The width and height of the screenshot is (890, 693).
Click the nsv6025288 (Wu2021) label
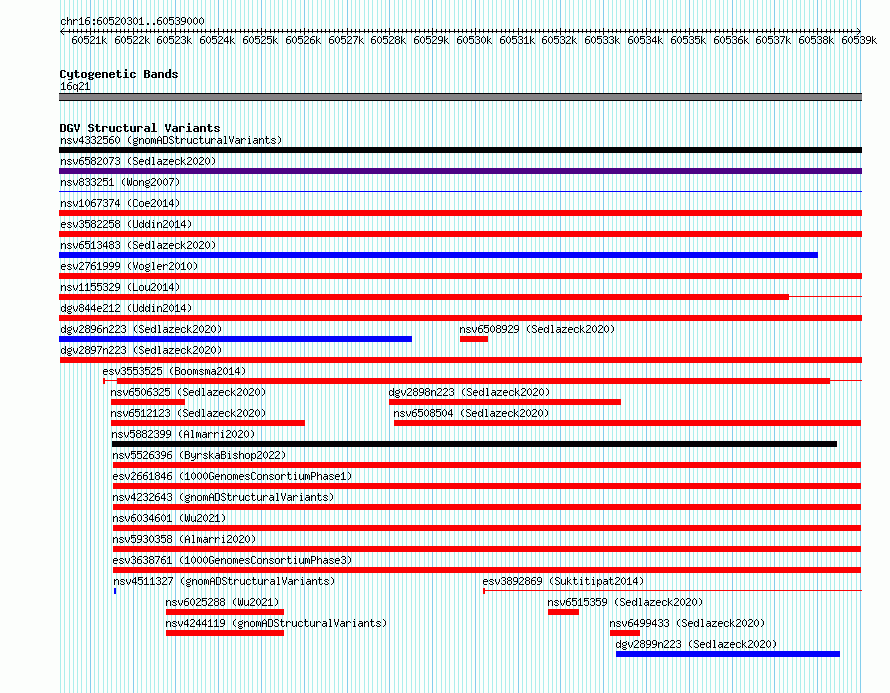click(222, 602)
